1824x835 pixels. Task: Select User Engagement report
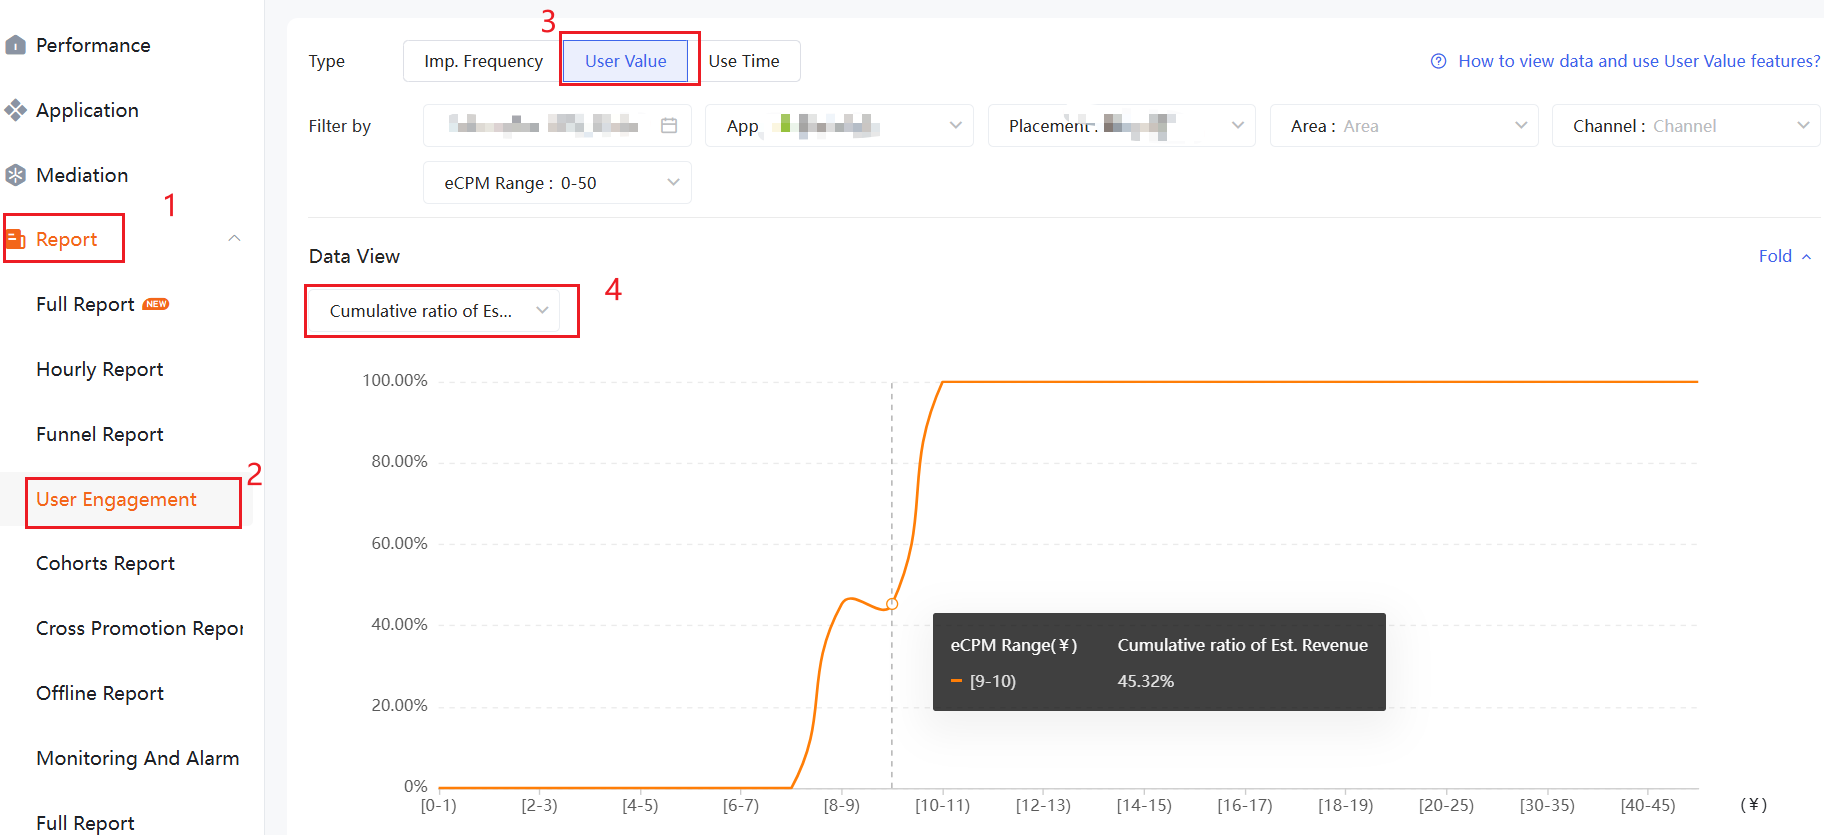(116, 499)
